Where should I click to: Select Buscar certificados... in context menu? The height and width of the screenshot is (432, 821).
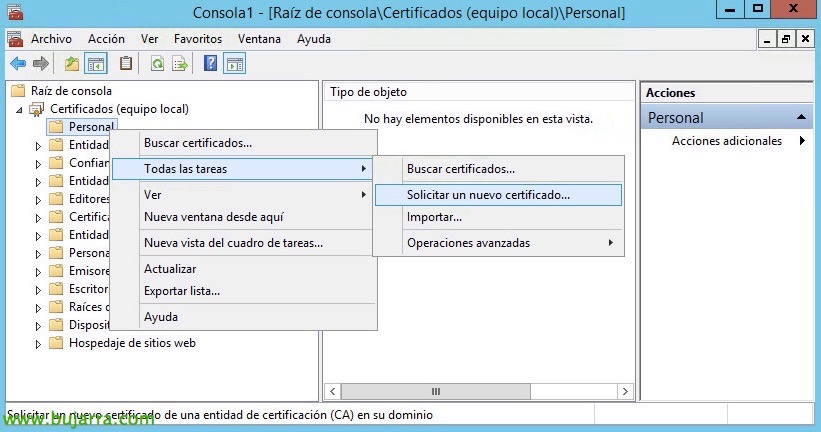[x=243, y=143]
